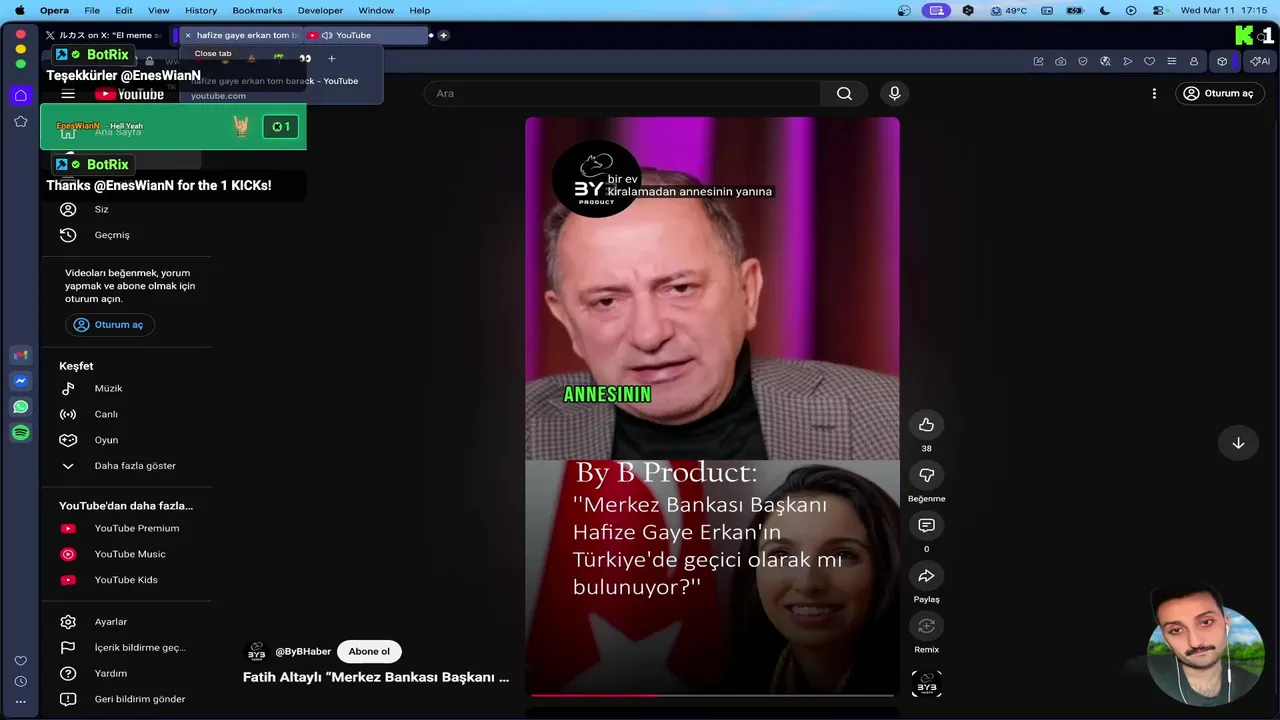Like the Short with thumbs up
Viewport: 1280px width, 720px height.
[x=926, y=424]
